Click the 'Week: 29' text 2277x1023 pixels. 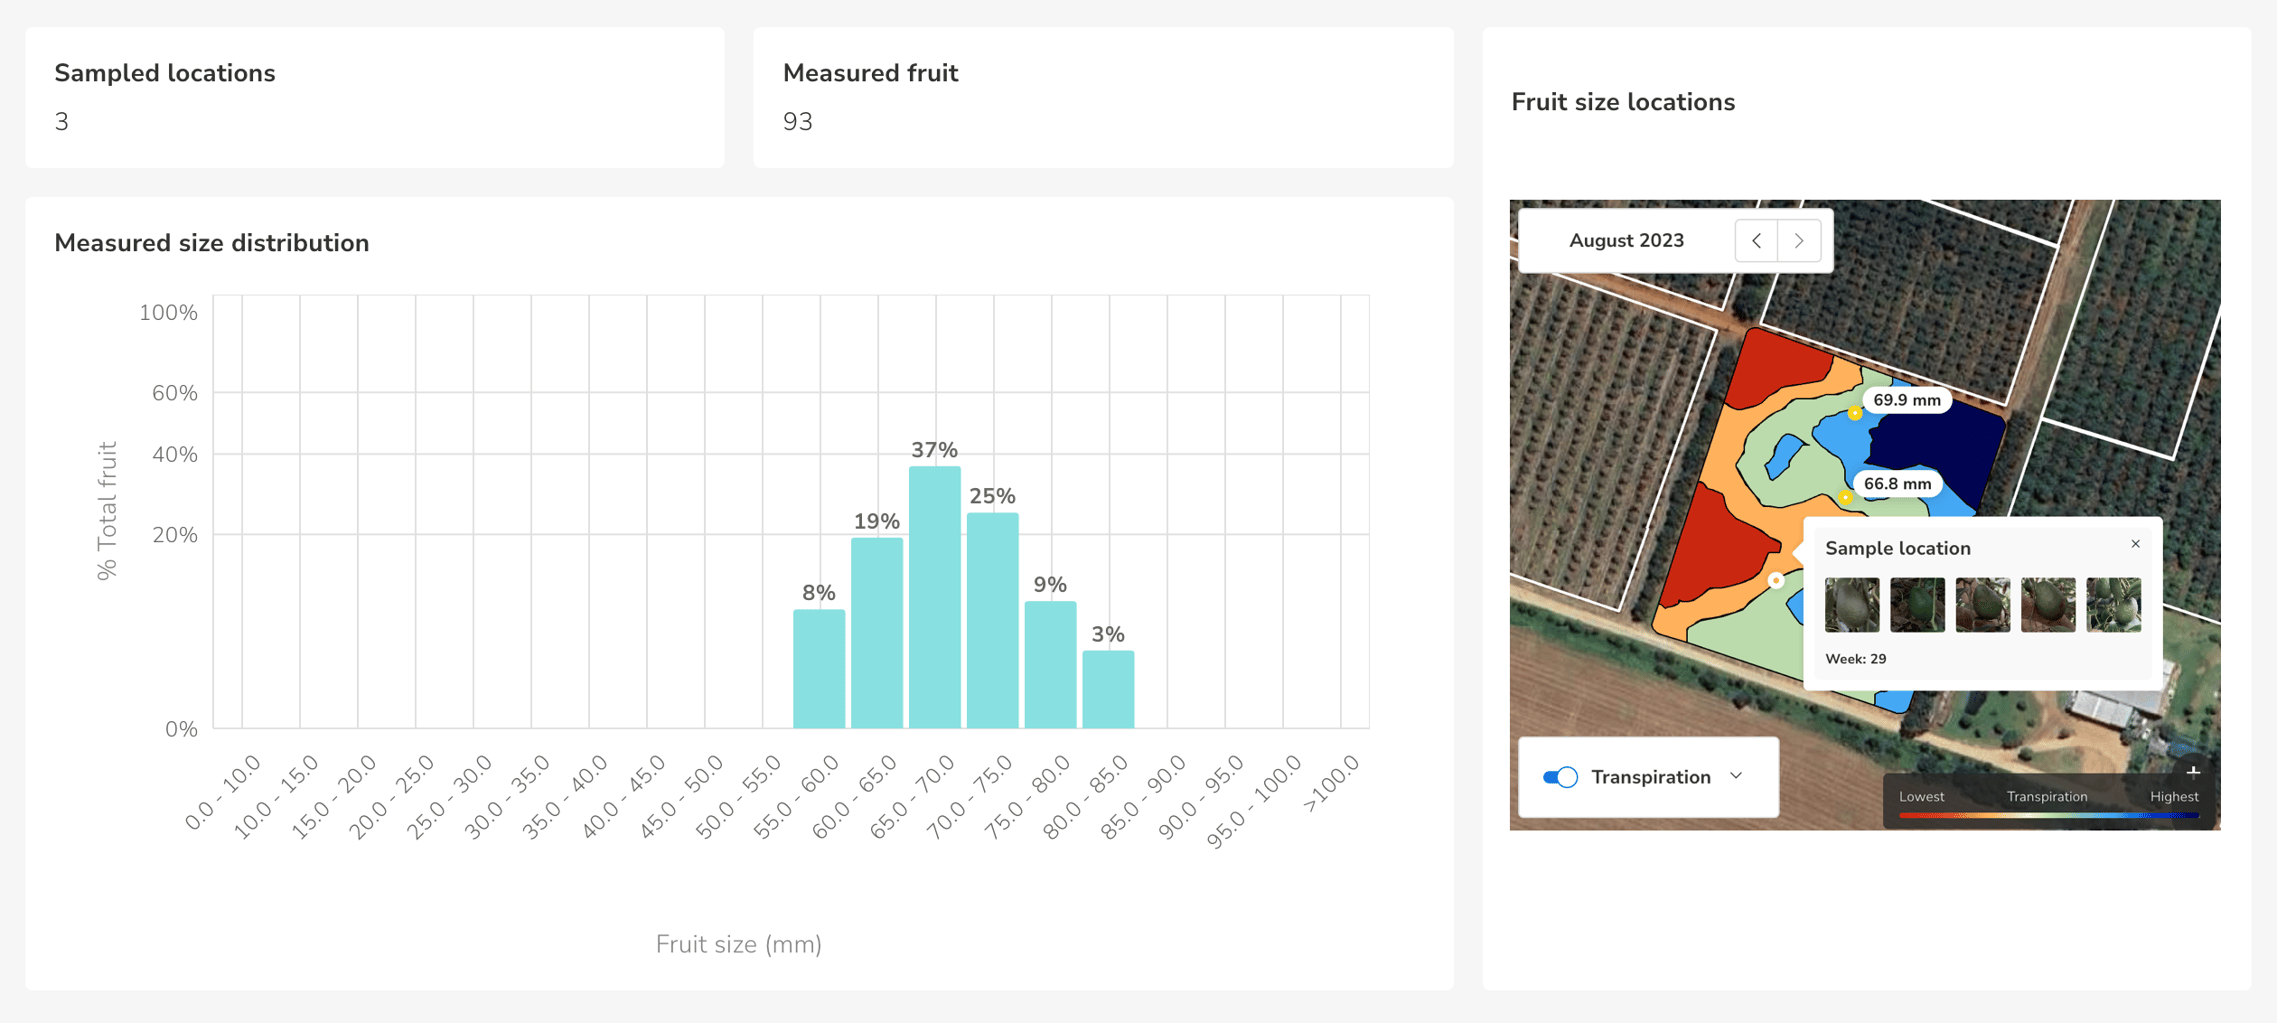click(1856, 659)
